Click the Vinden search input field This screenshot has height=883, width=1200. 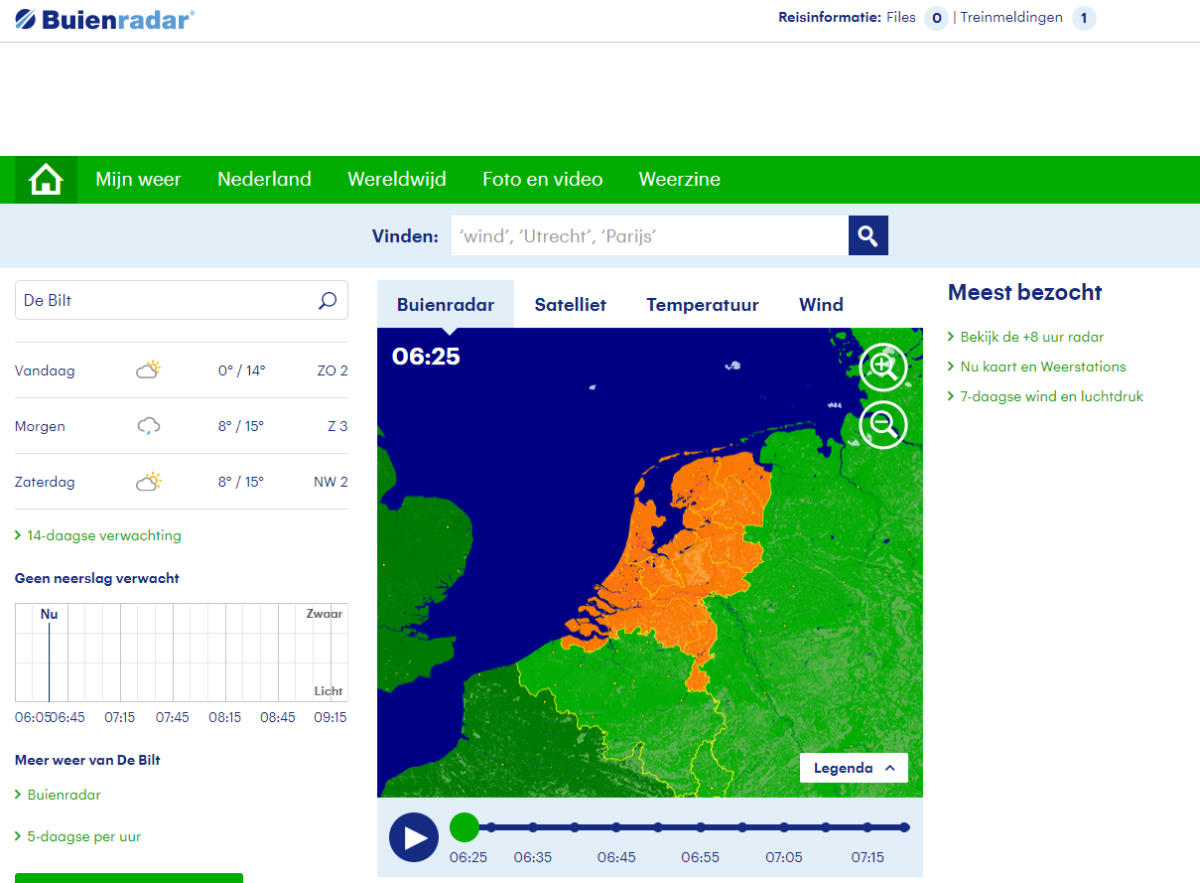coord(649,236)
